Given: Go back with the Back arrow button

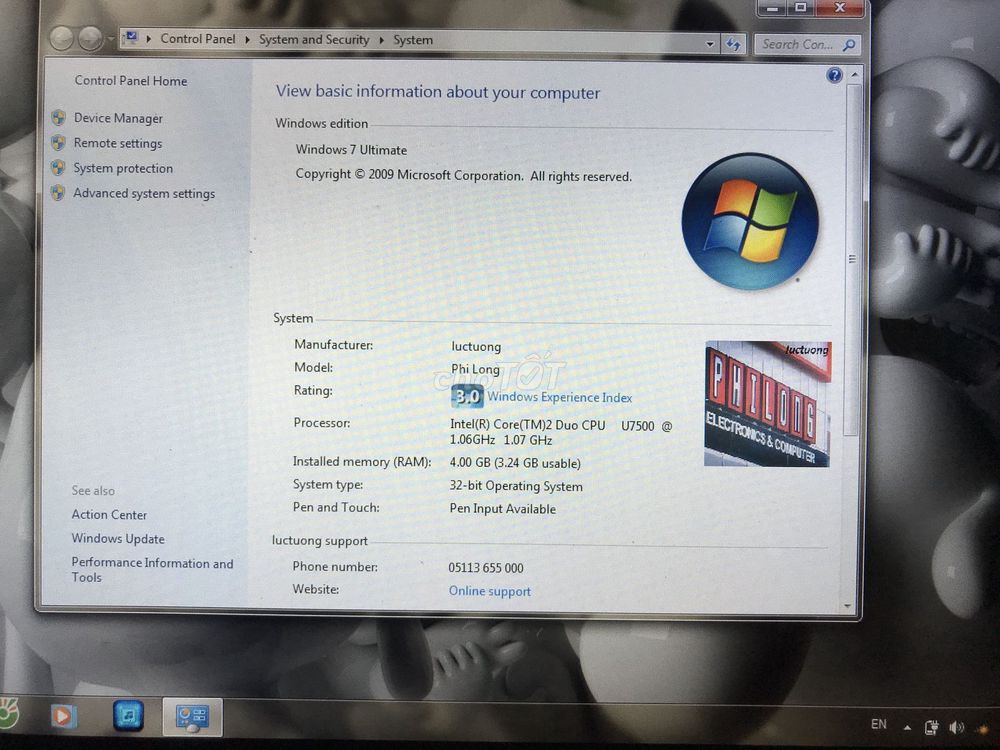Looking at the screenshot, I should [x=62, y=39].
